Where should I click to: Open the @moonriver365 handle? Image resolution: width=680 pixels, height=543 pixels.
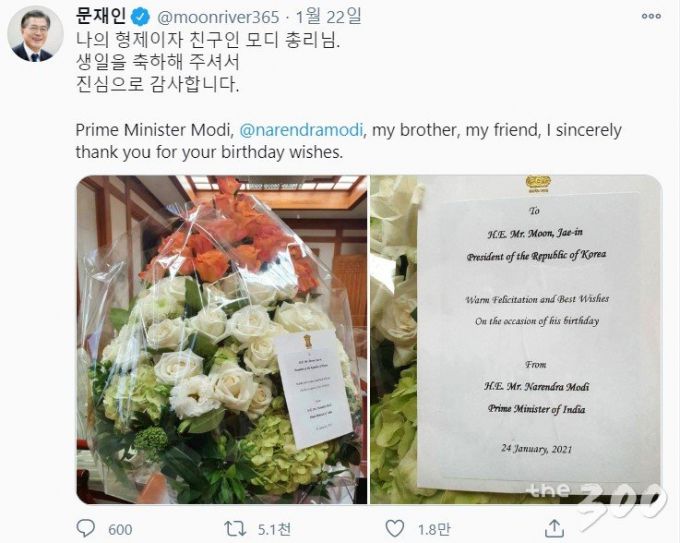(x=218, y=17)
